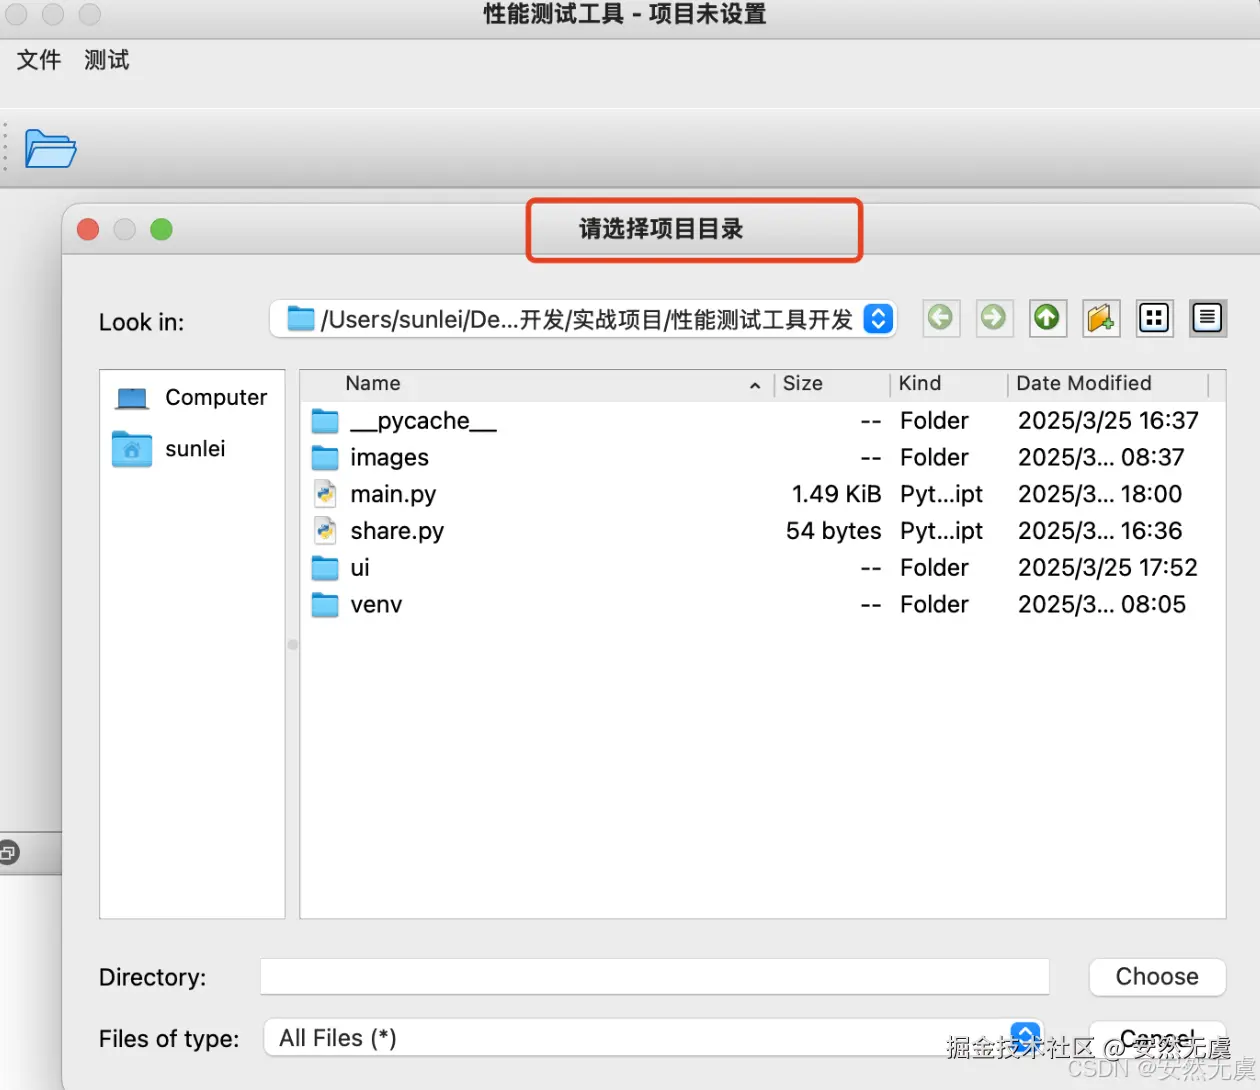Click the Back navigation arrow icon
The width and height of the screenshot is (1260, 1090).
(941, 318)
